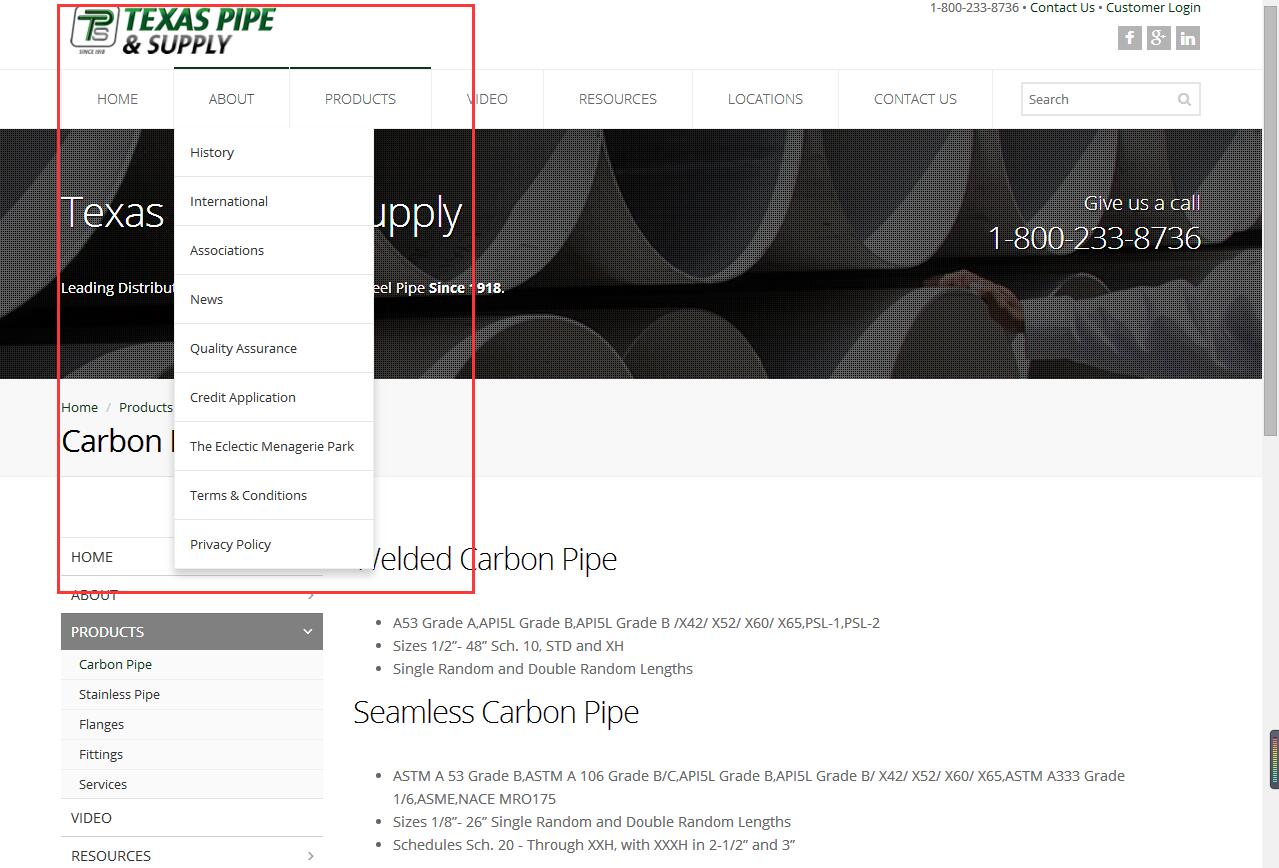Screen dimensions: 1279x868
Task: Open HOME in the left sidebar
Action: [x=92, y=557]
